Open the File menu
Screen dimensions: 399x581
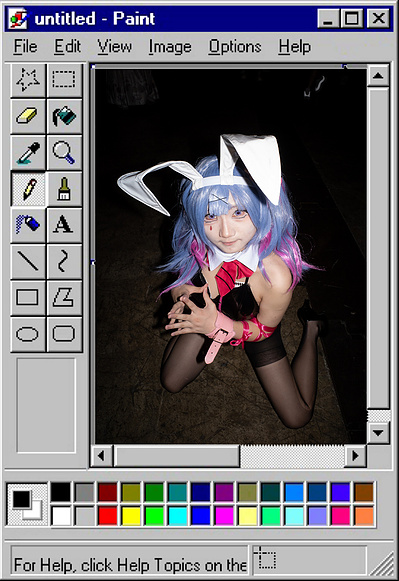click(x=26, y=47)
